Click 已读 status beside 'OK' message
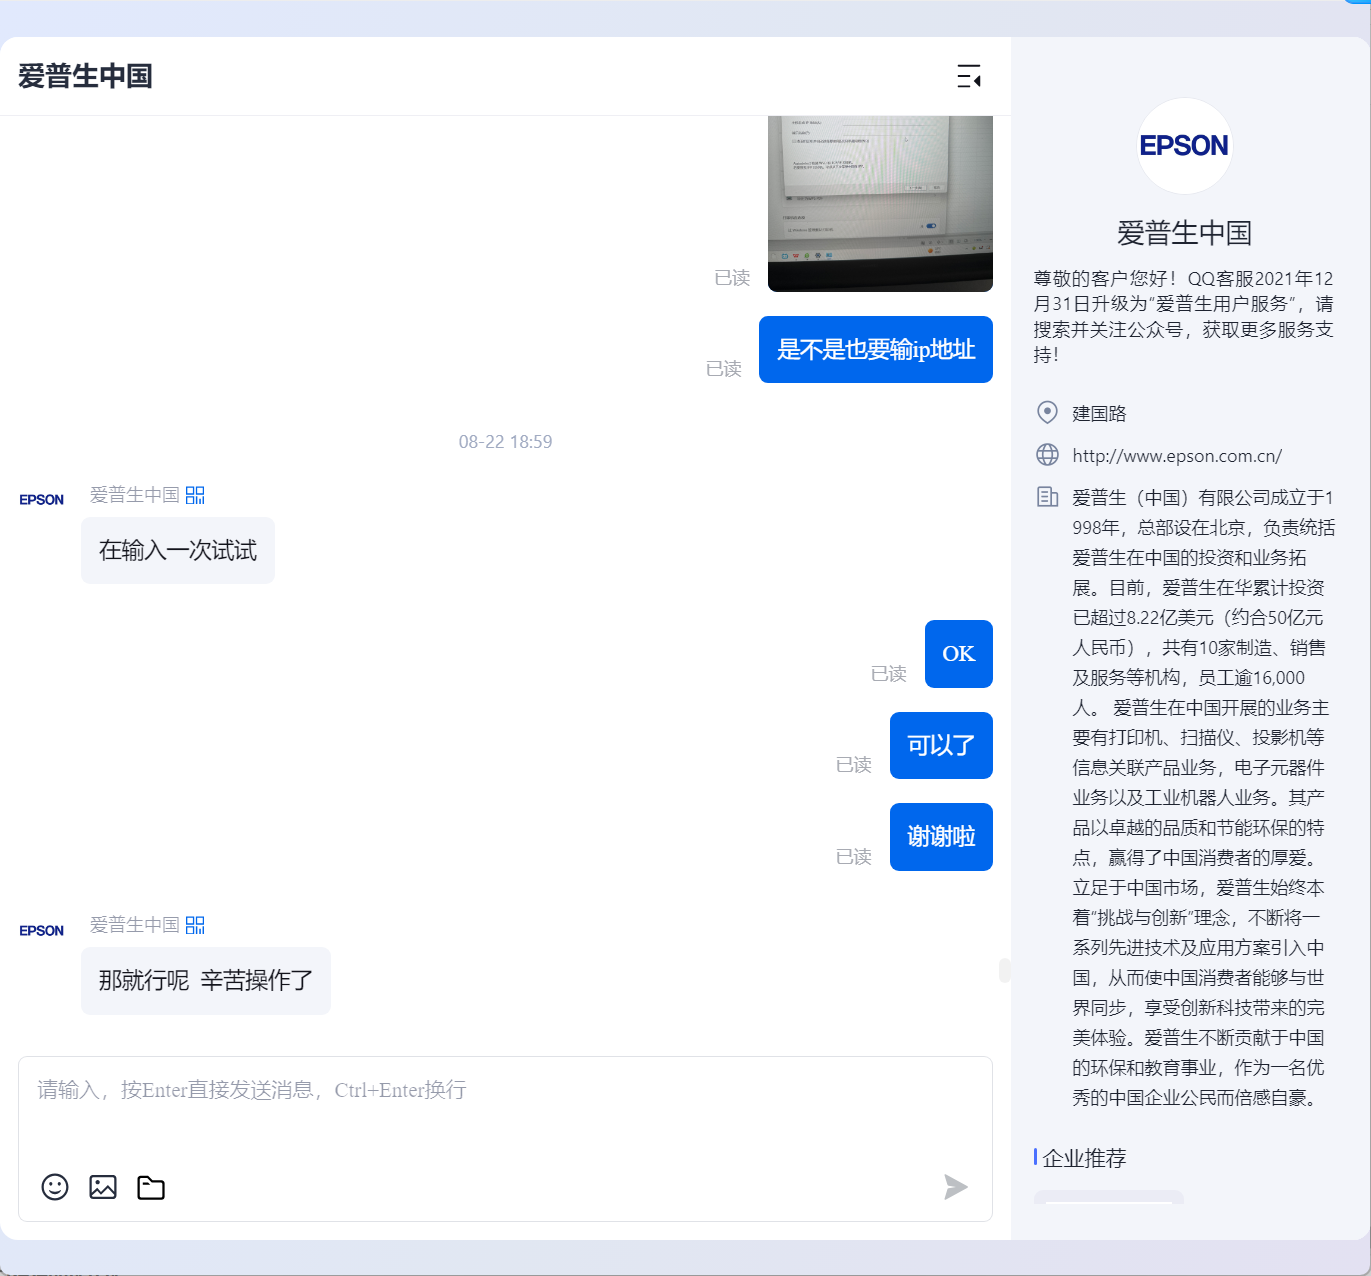The height and width of the screenshot is (1276, 1371). (888, 674)
